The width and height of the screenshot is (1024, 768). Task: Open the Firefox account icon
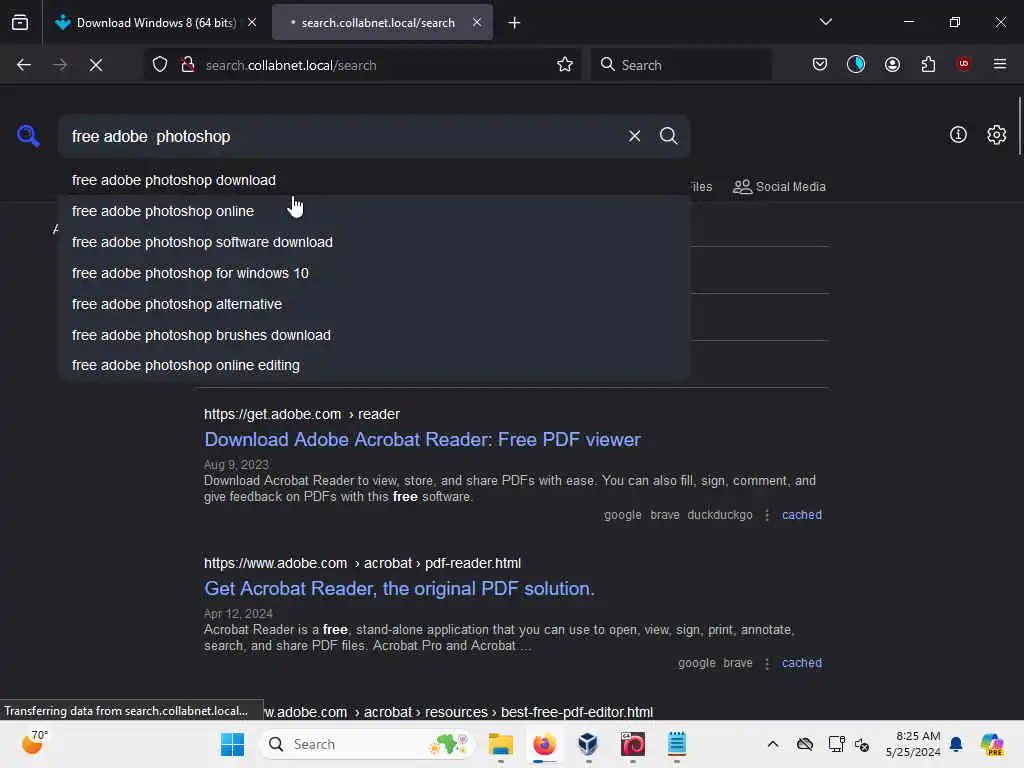click(892, 64)
